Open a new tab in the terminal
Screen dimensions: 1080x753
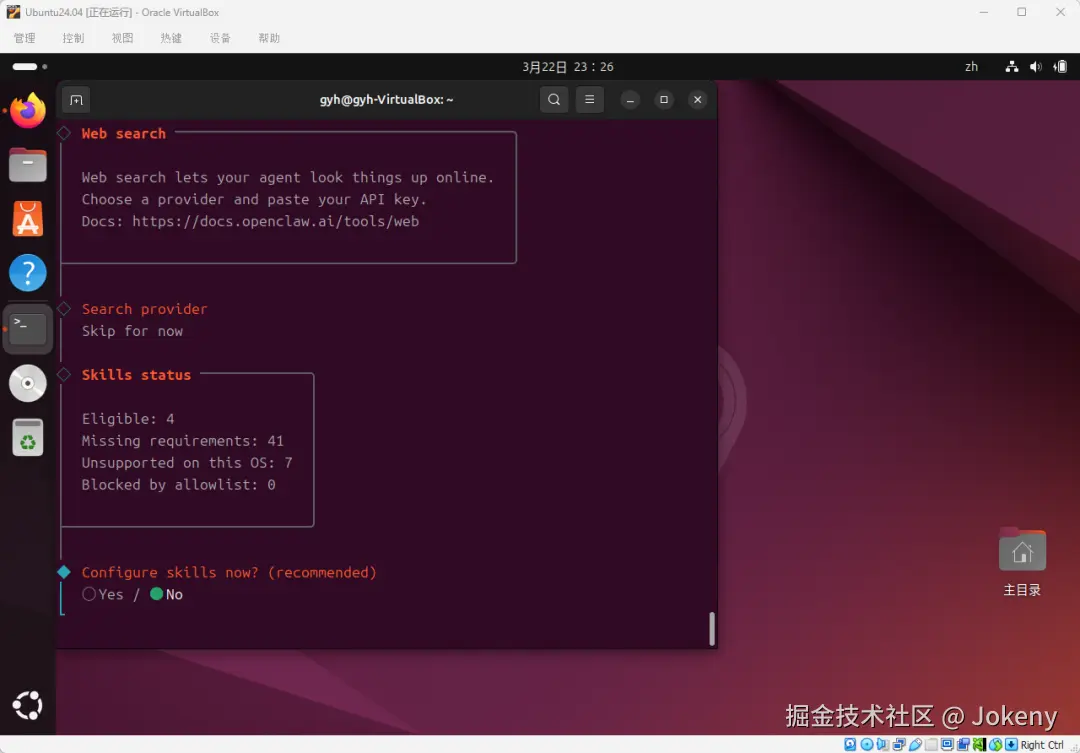coord(76,100)
